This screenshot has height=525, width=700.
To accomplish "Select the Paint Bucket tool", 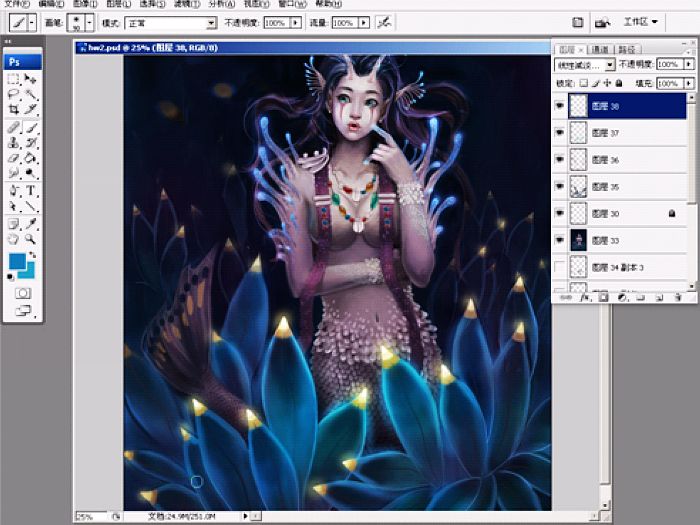I will click(x=30, y=158).
